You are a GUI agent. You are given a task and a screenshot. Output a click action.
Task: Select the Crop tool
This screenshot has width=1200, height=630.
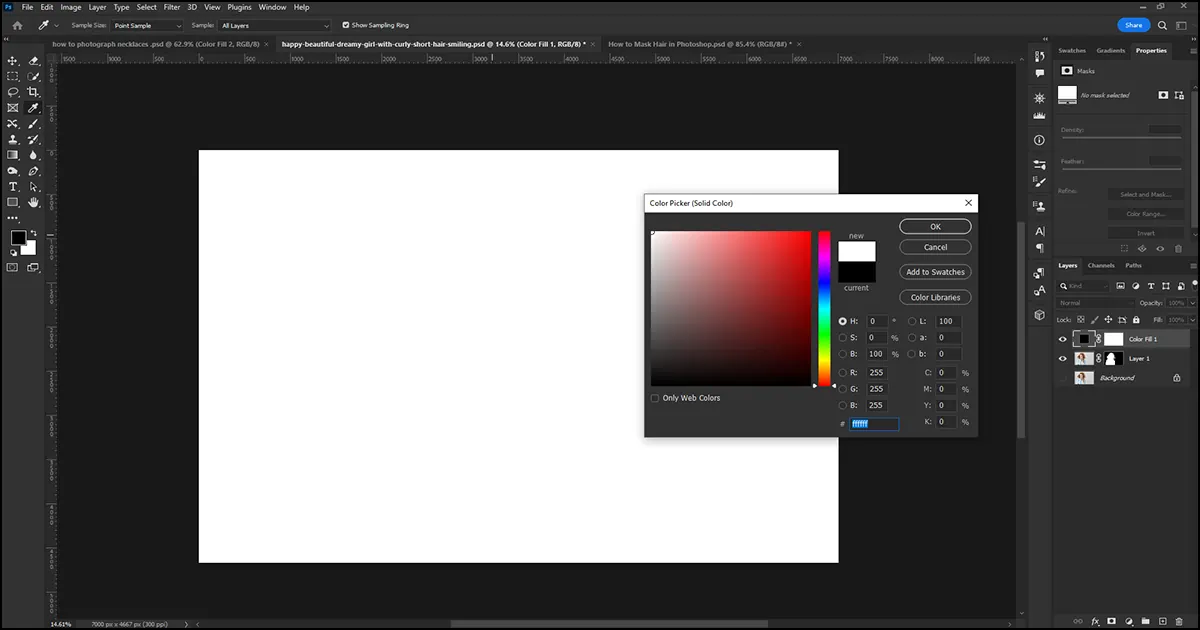[33, 93]
